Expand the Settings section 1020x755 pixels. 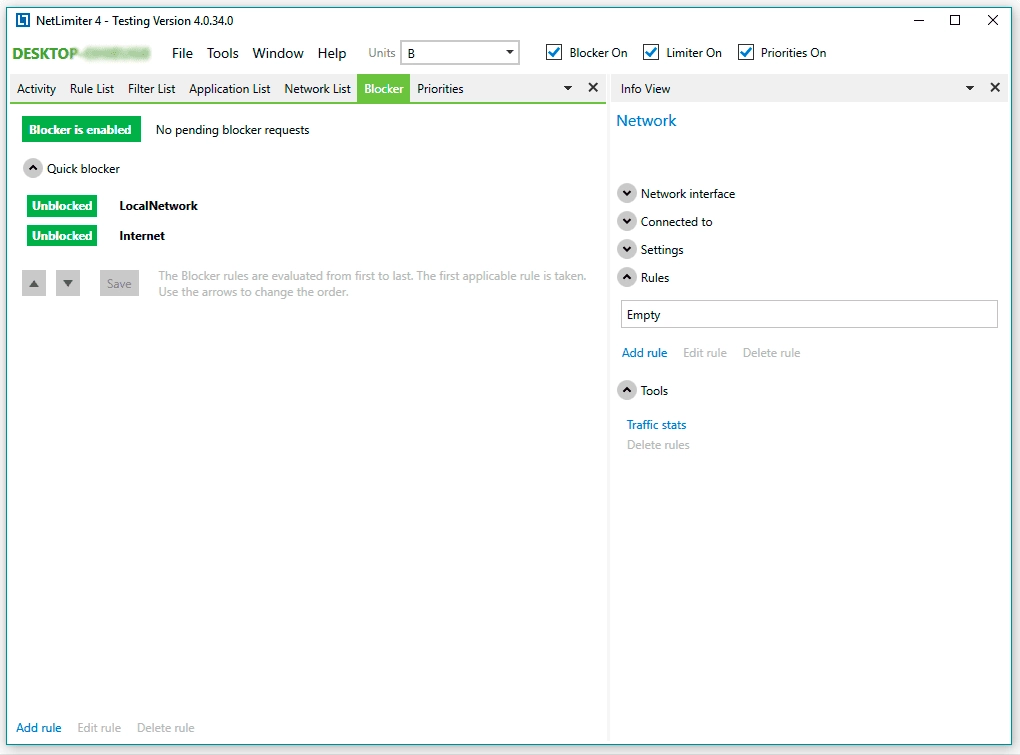[x=626, y=249]
